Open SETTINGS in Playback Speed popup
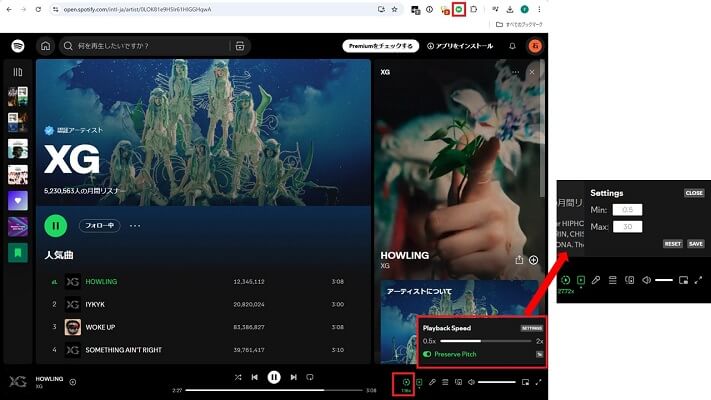The height and width of the screenshot is (400, 711). (532, 328)
